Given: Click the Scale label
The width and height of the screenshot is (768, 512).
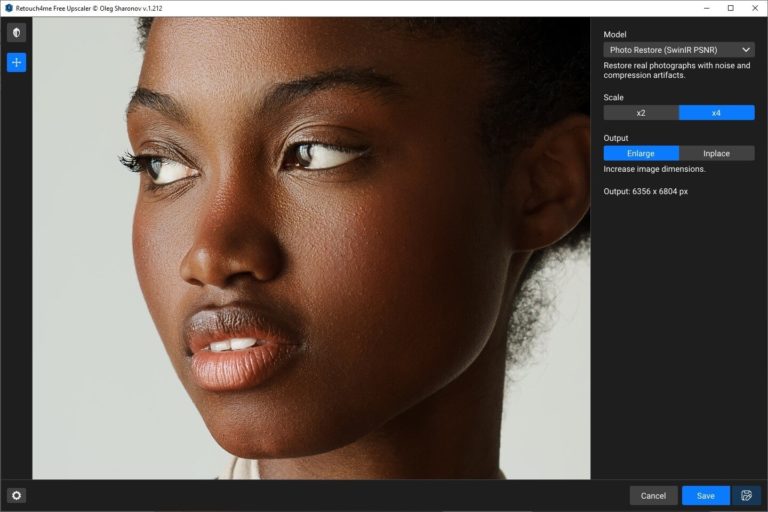Looking at the screenshot, I should [613, 98].
